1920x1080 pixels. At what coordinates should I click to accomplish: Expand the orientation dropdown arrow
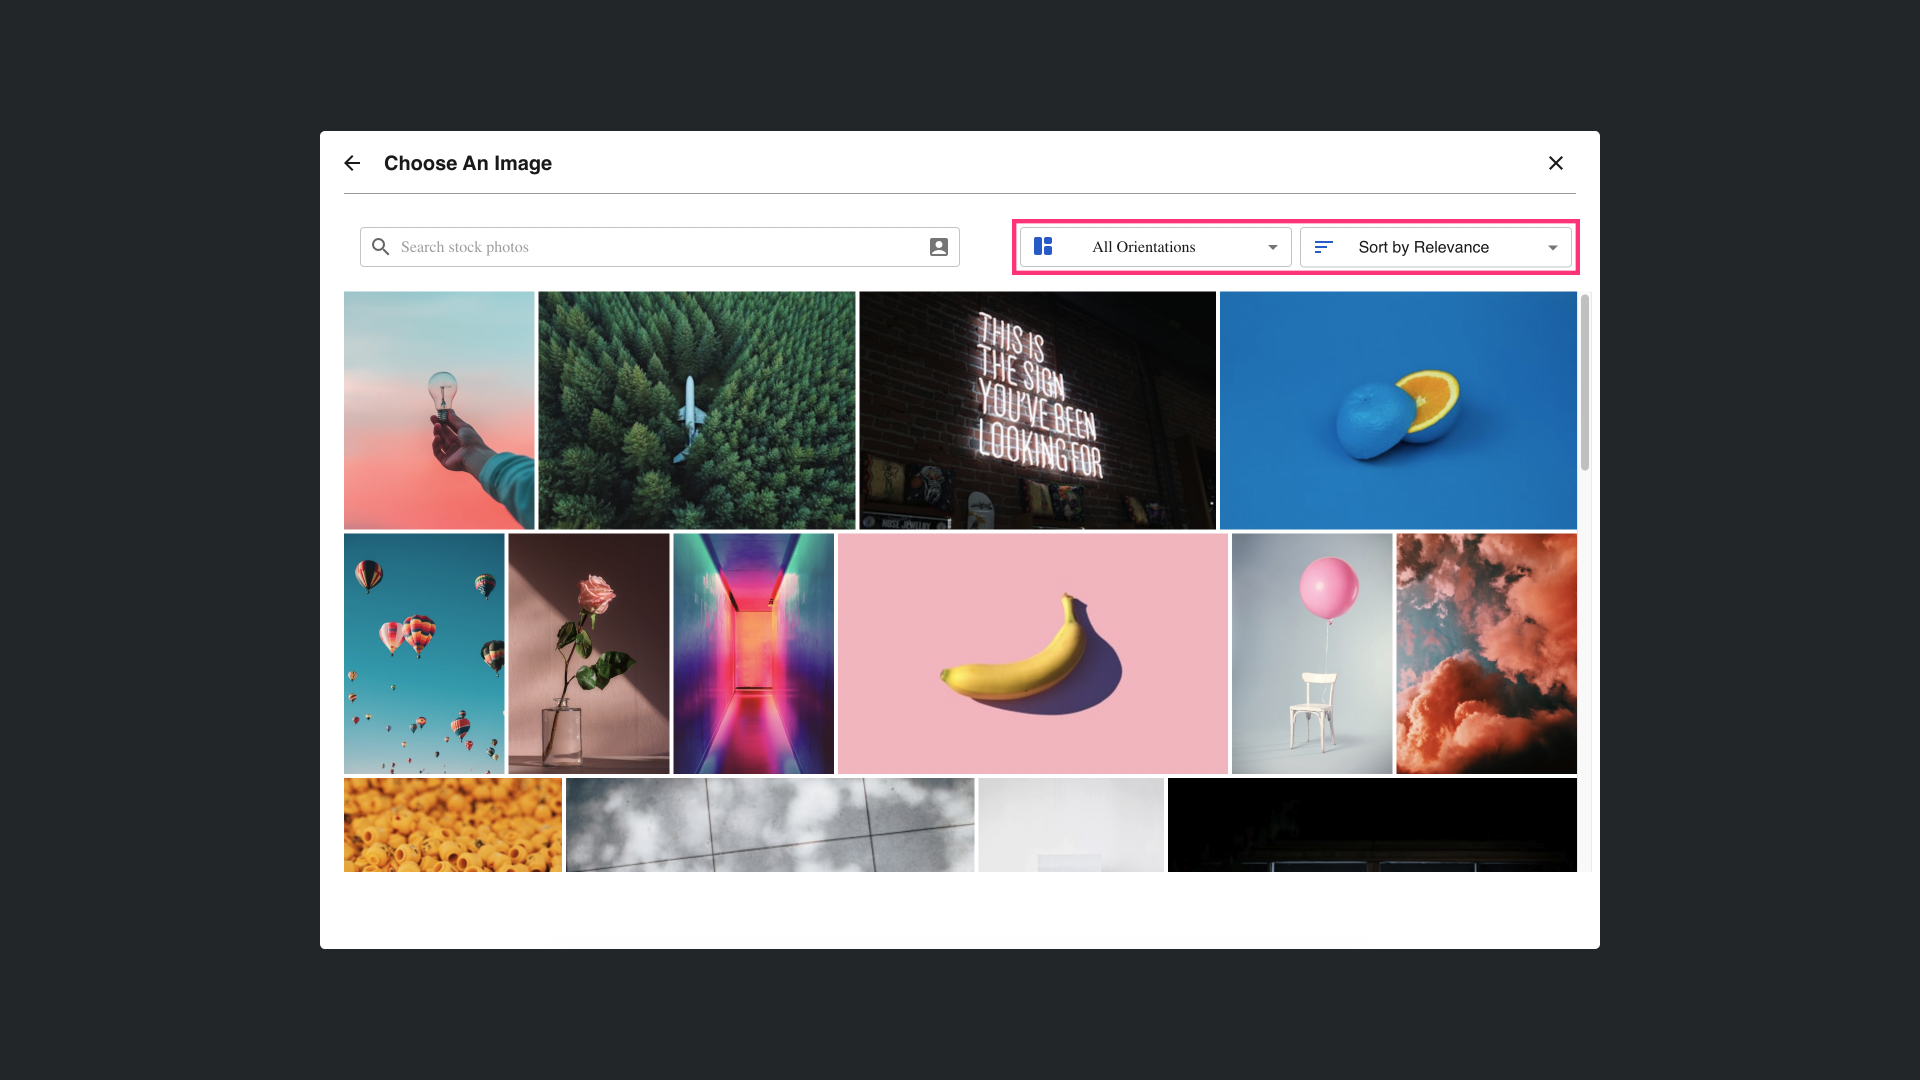(1272, 247)
